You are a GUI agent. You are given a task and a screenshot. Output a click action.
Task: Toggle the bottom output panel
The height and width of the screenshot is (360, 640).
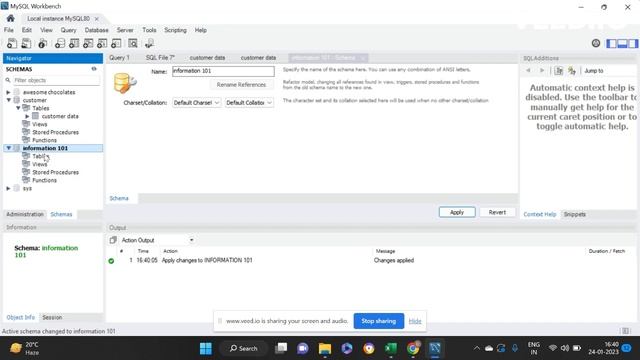pyautogui.click(x=622, y=43)
